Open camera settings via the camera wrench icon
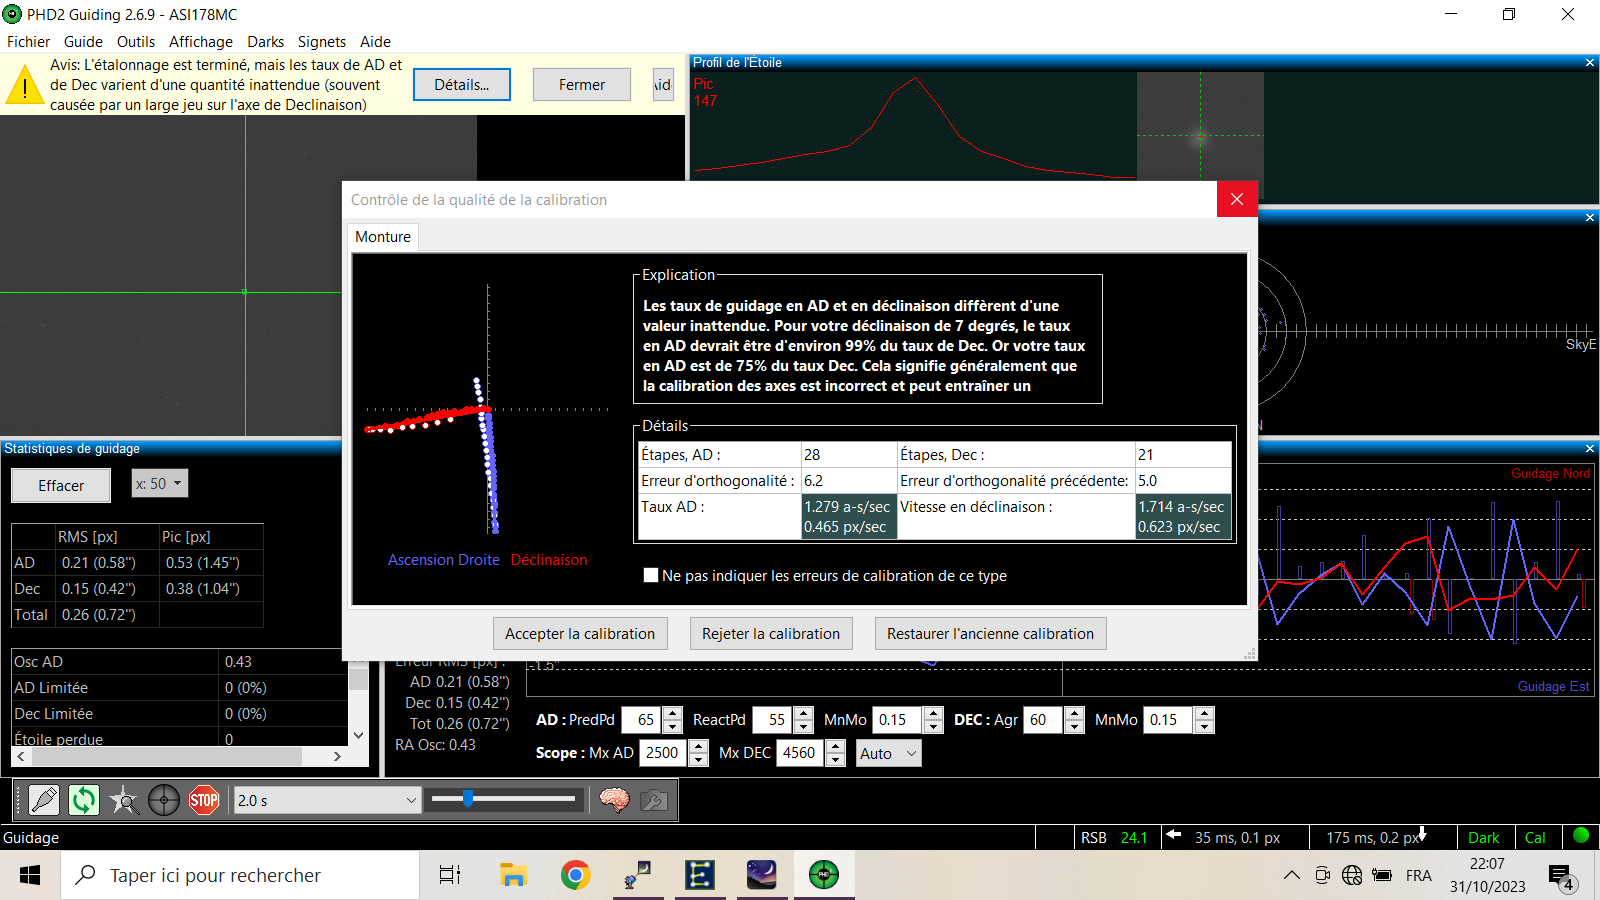 [x=654, y=800]
